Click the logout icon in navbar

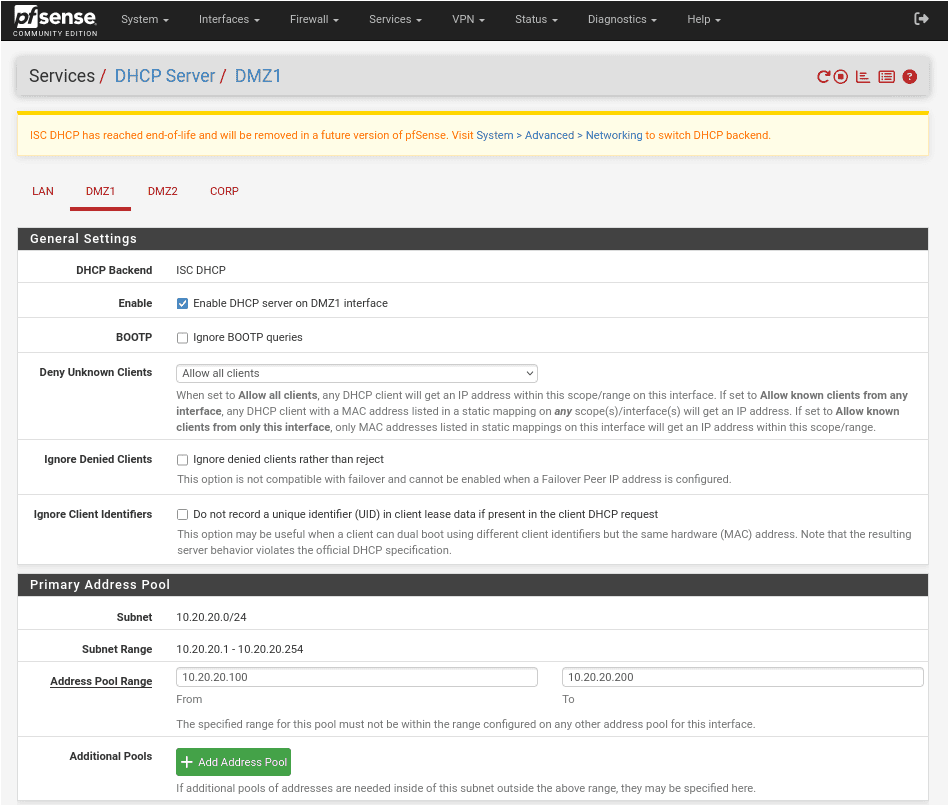point(921,19)
